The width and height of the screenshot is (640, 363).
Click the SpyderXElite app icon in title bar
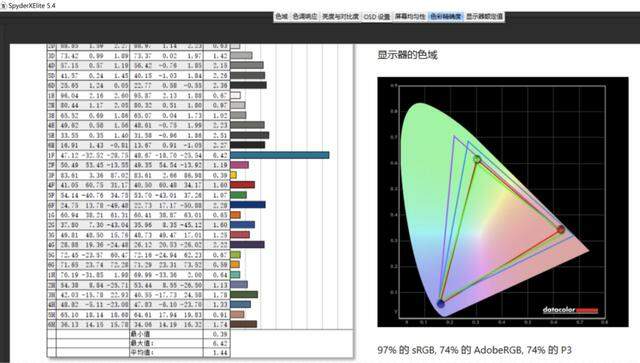pyautogui.click(x=4, y=5)
